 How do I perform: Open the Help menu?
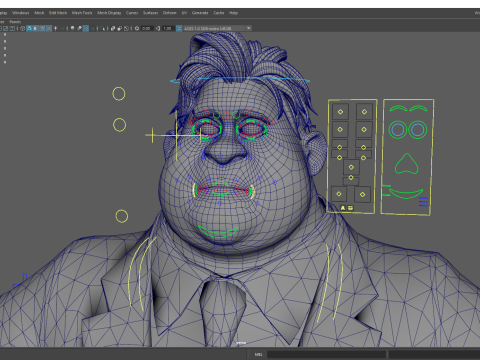tap(234, 13)
